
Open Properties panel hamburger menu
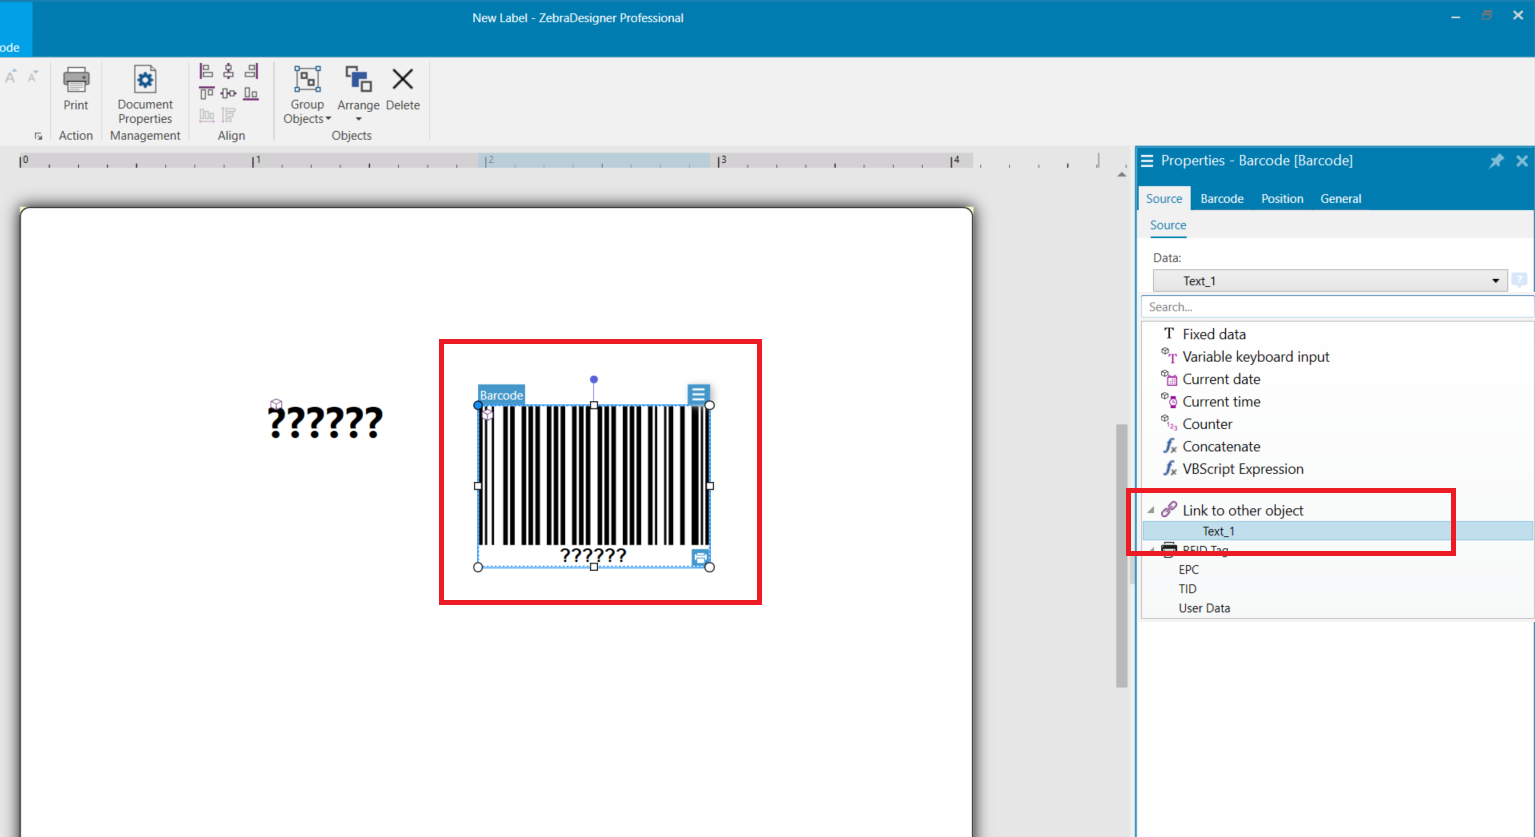point(1147,161)
